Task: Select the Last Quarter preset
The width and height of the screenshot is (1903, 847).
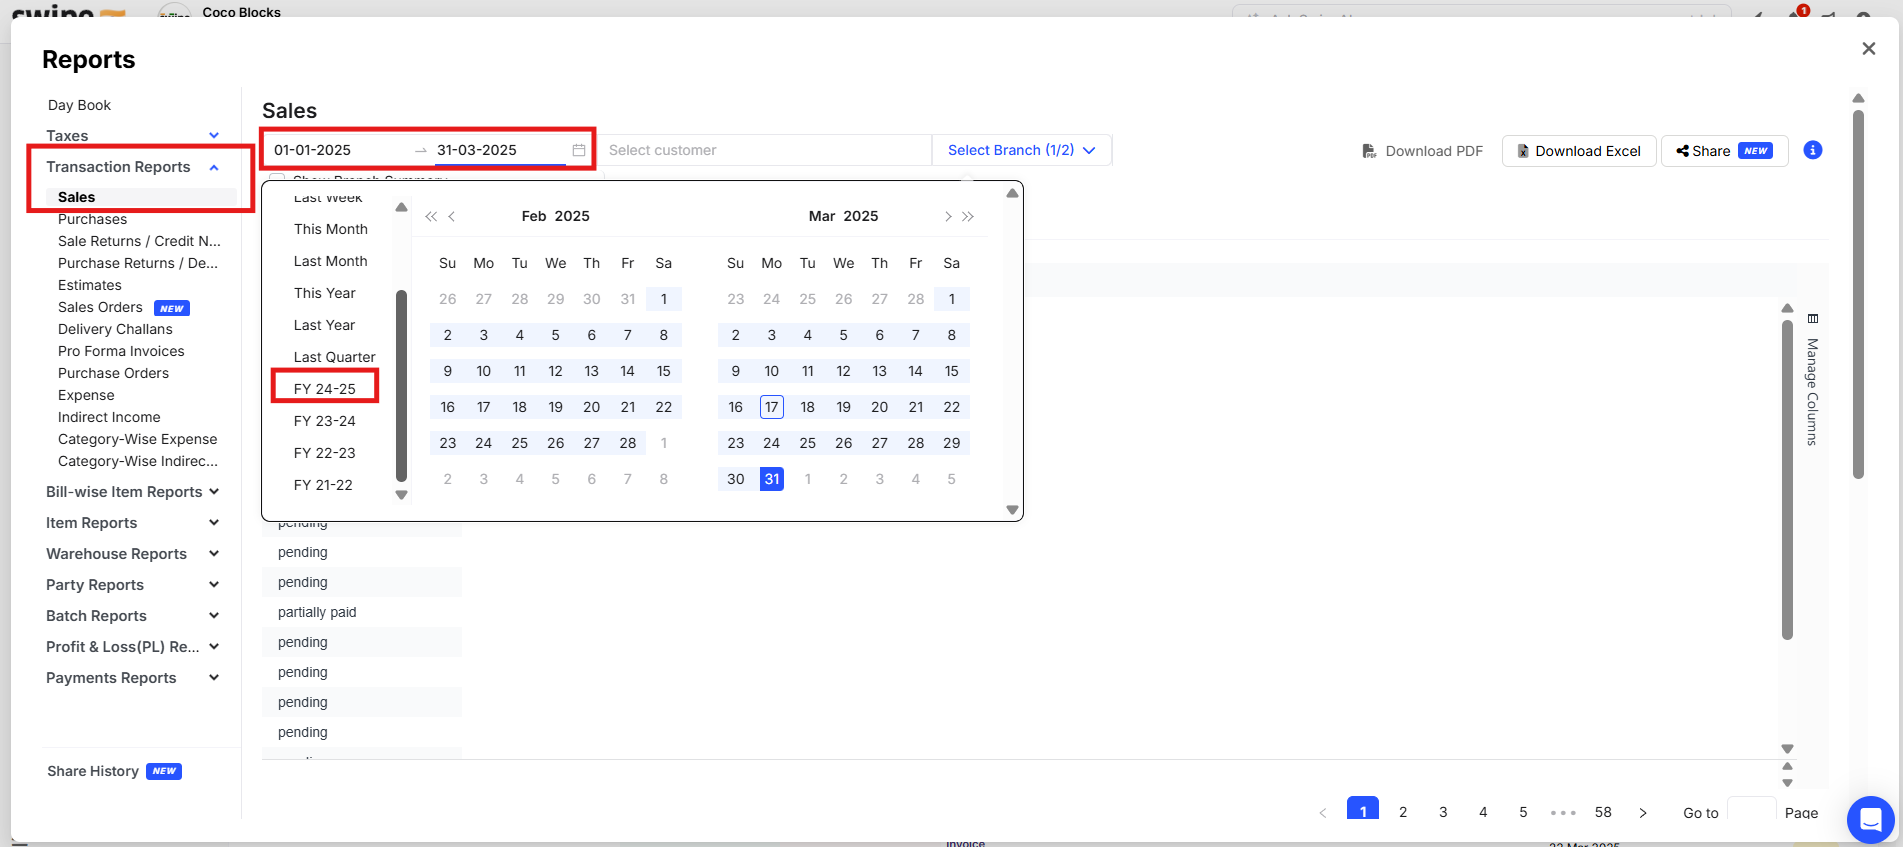Action: tap(335, 357)
